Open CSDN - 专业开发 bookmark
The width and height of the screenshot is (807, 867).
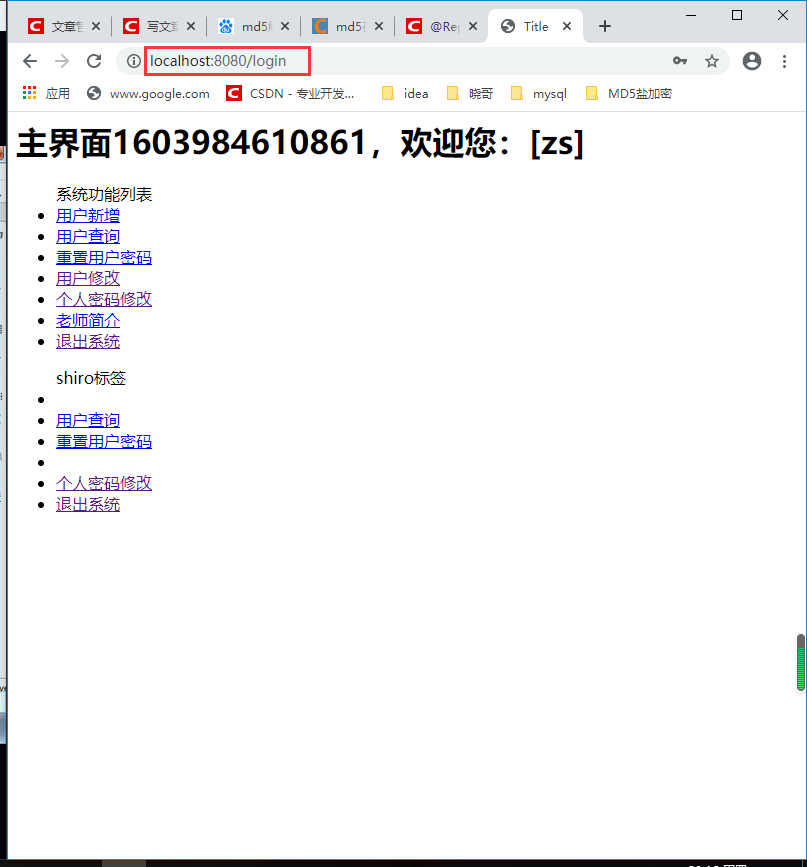pyautogui.click(x=290, y=93)
